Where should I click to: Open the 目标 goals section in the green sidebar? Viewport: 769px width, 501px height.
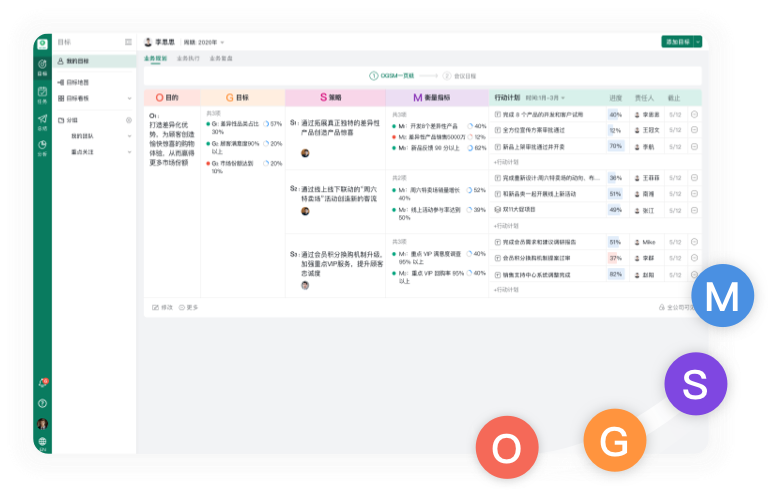tap(43, 67)
